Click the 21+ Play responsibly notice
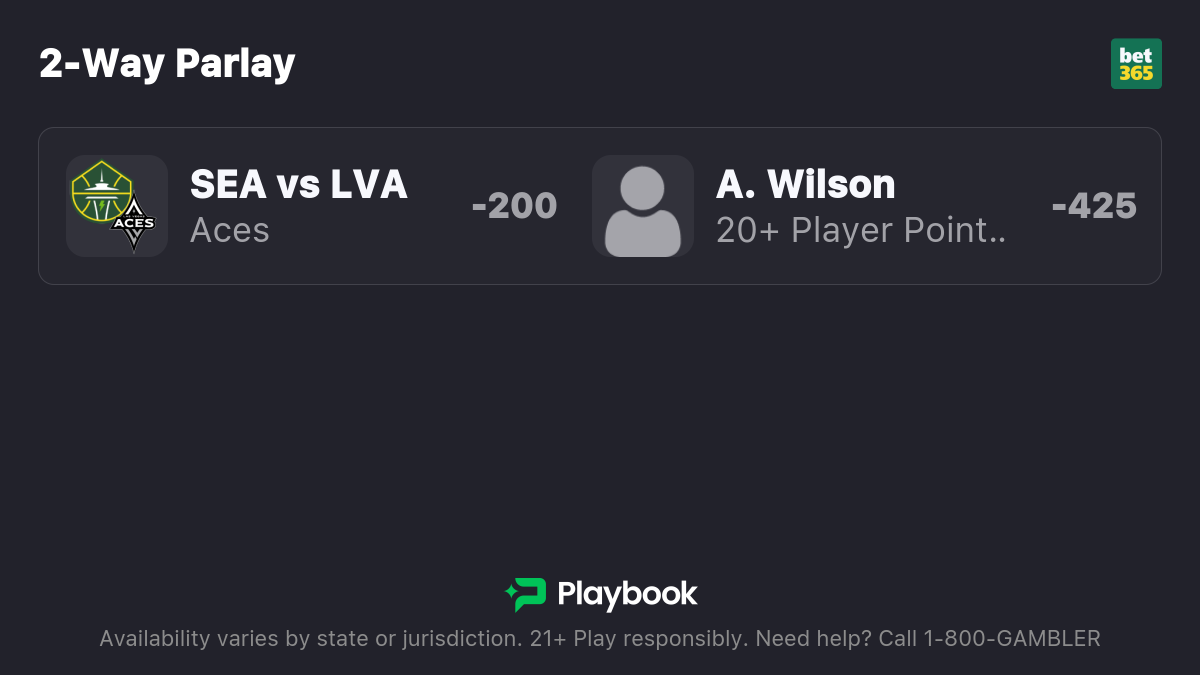Image resolution: width=1200 pixels, height=675 pixels. (x=637, y=638)
